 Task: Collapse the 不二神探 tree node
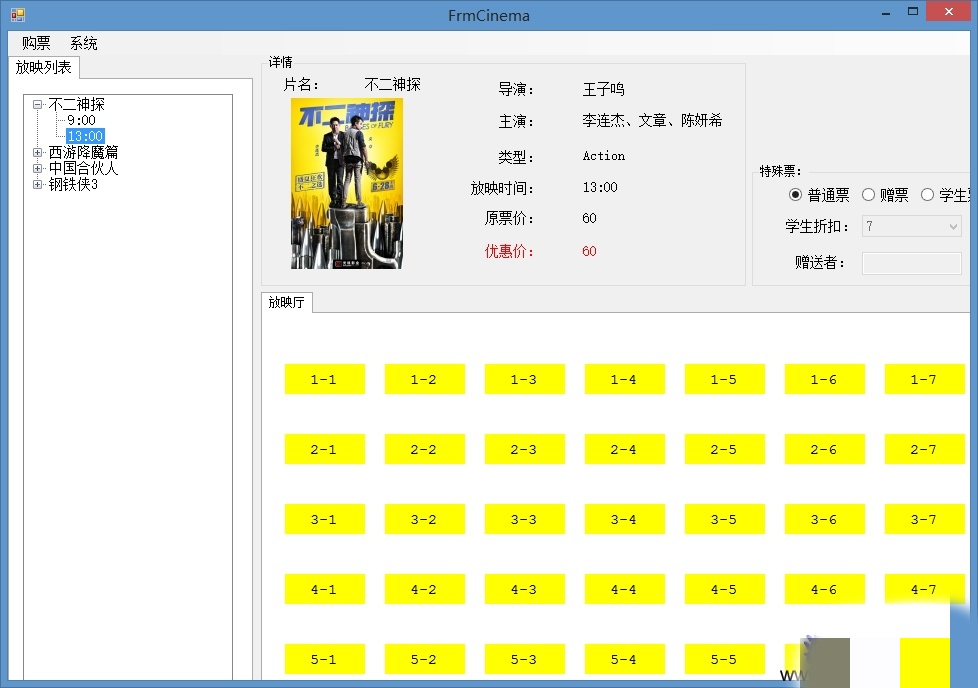coord(38,104)
